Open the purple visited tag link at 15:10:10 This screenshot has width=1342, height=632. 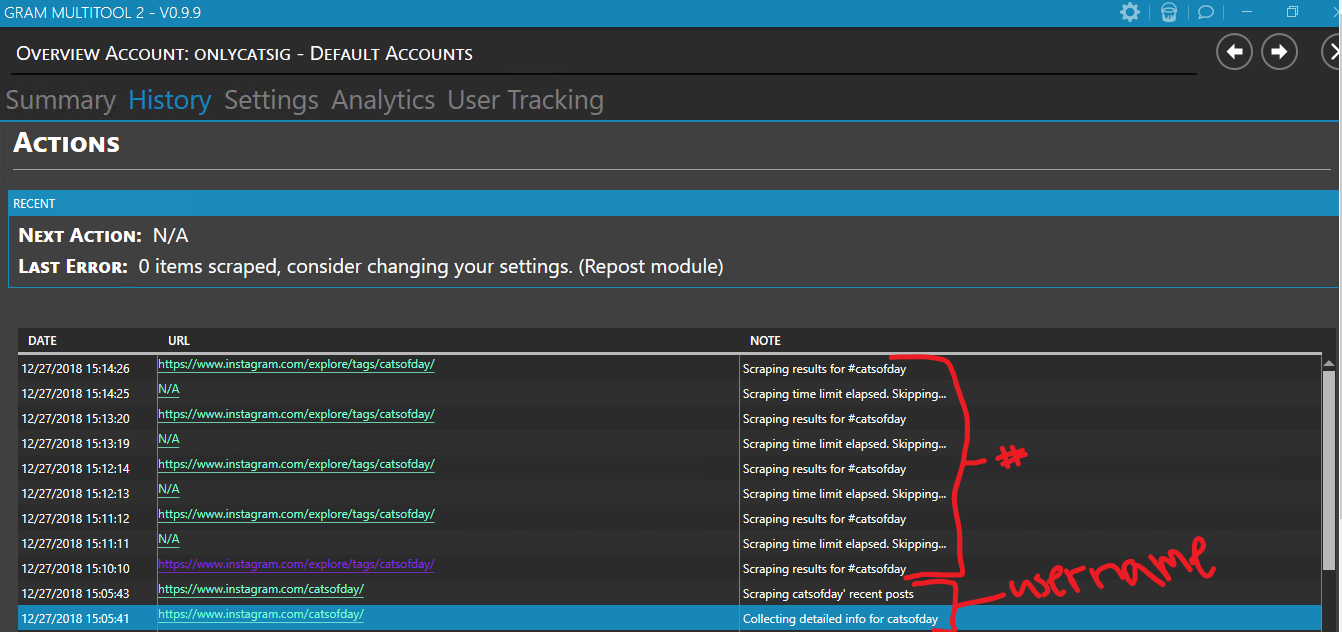coord(296,565)
